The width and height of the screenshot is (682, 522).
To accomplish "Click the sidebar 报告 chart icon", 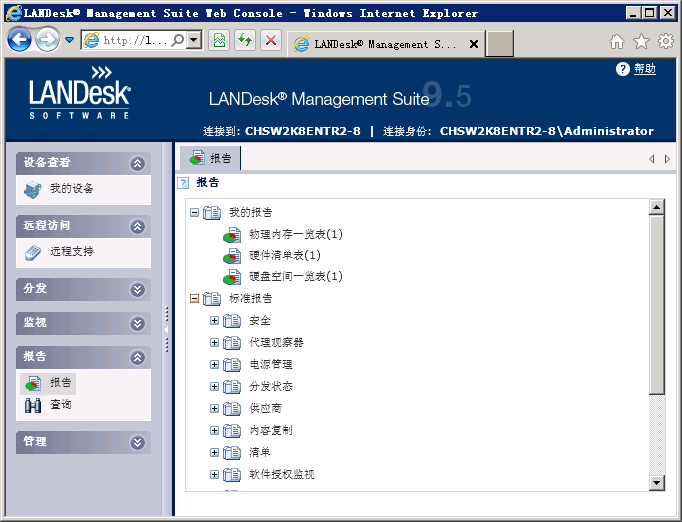I will (33, 383).
